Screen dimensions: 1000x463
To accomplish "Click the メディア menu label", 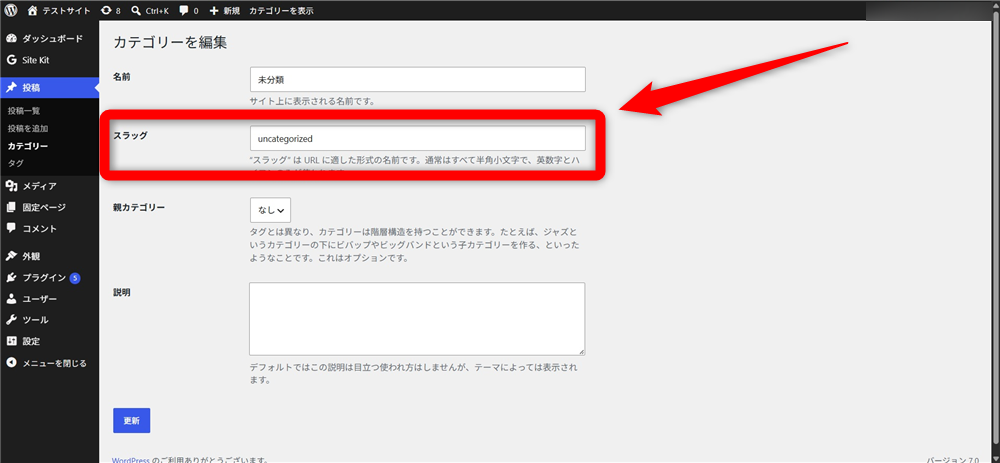I will point(40,186).
